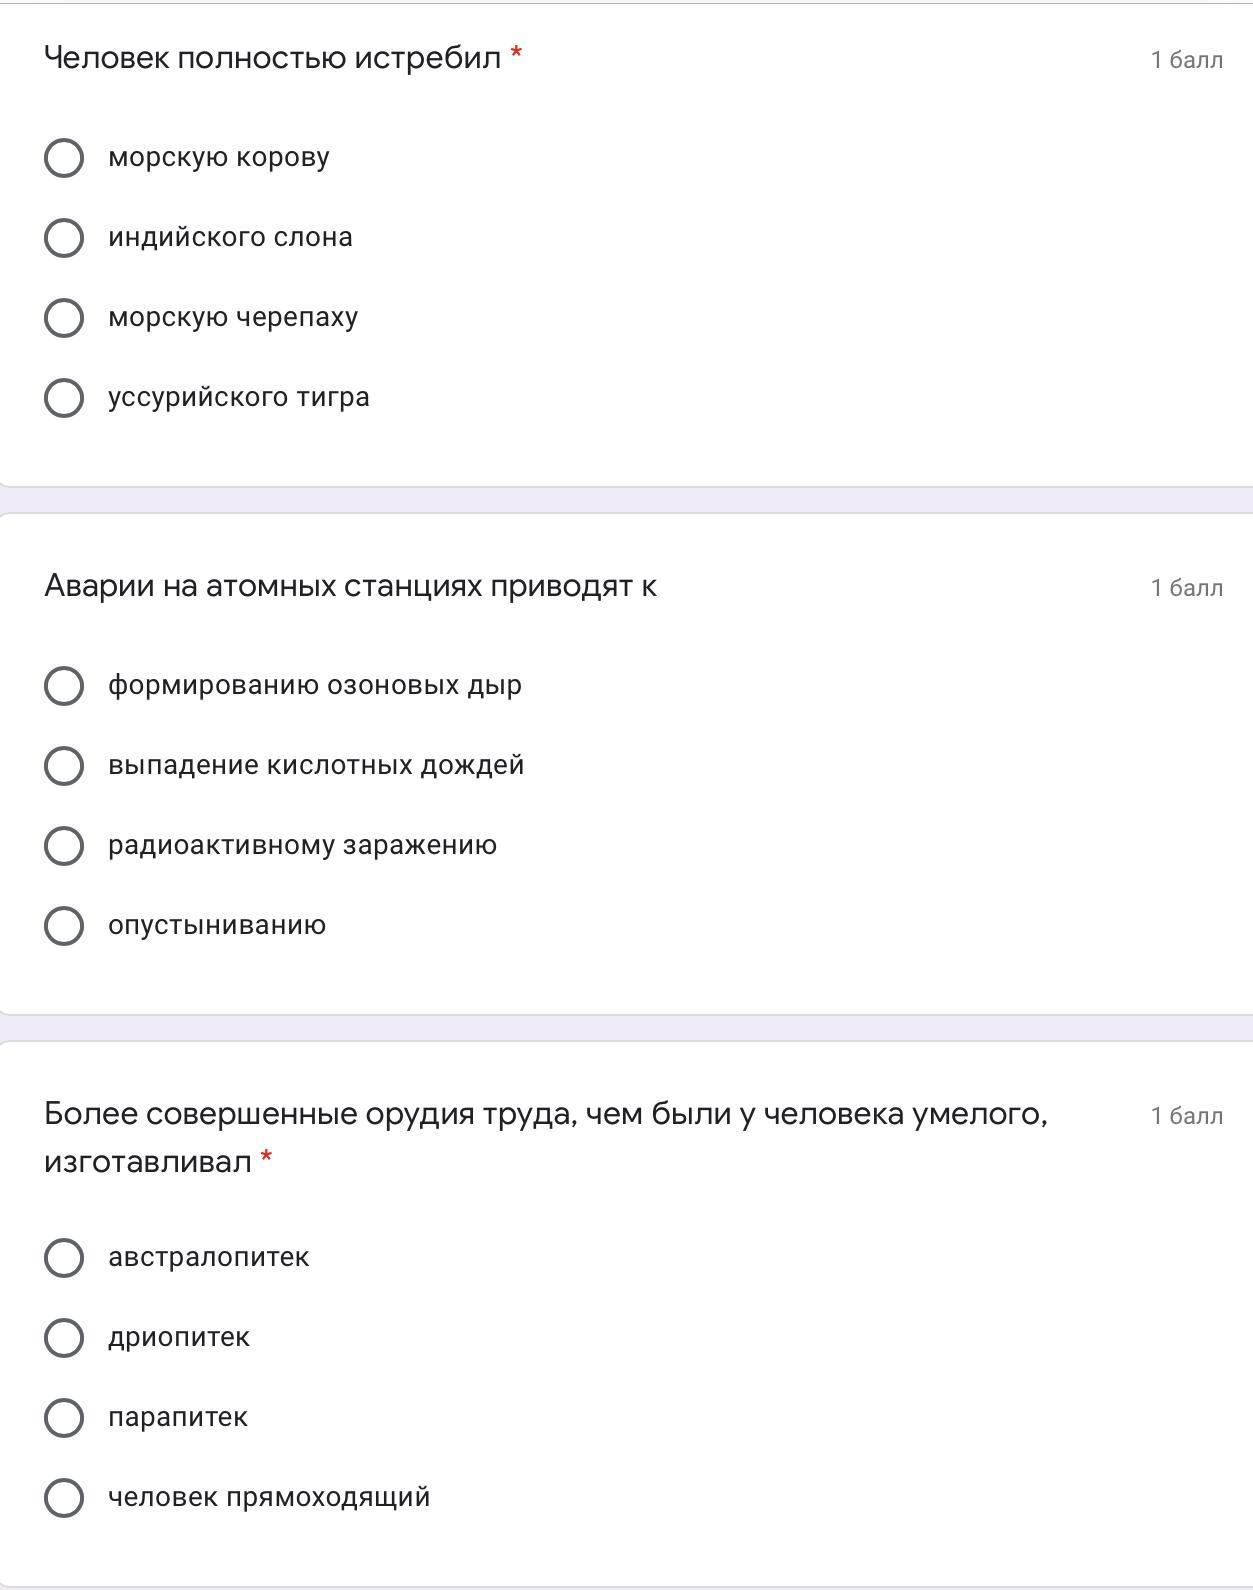The height and width of the screenshot is (1590, 1253).
Task: Click 'Аварии на атомных станциях' question text
Action: 350,586
